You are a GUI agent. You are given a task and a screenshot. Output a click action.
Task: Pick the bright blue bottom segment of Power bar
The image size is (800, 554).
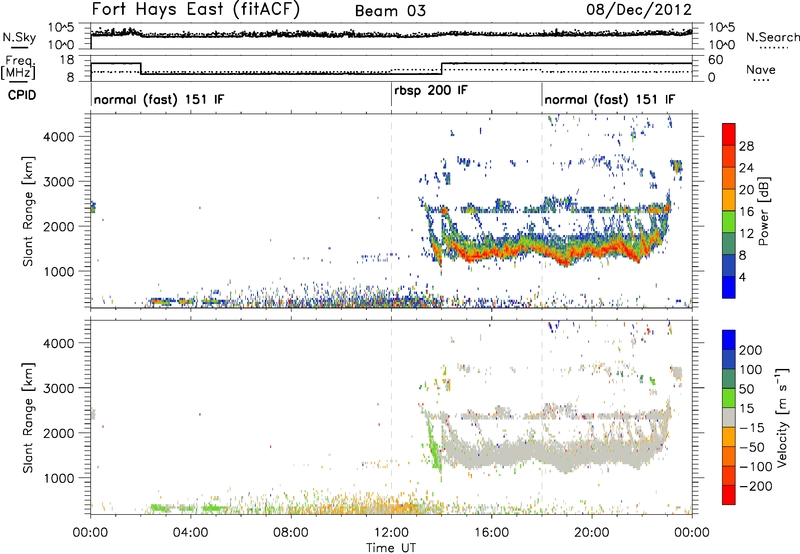[x=729, y=287]
